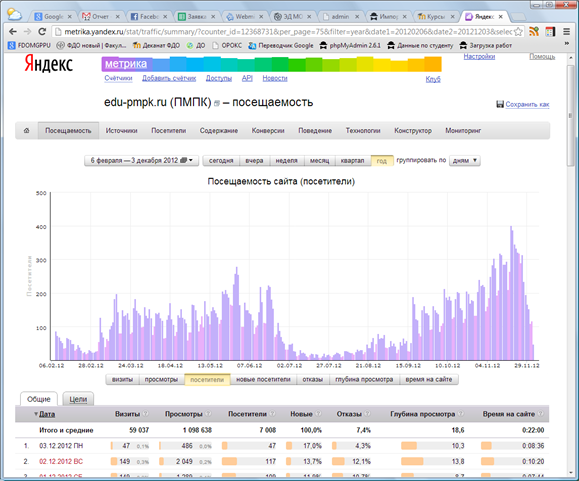The height and width of the screenshot is (481, 579).
Task: Show время на сайте on chart
Action: tap(429, 379)
